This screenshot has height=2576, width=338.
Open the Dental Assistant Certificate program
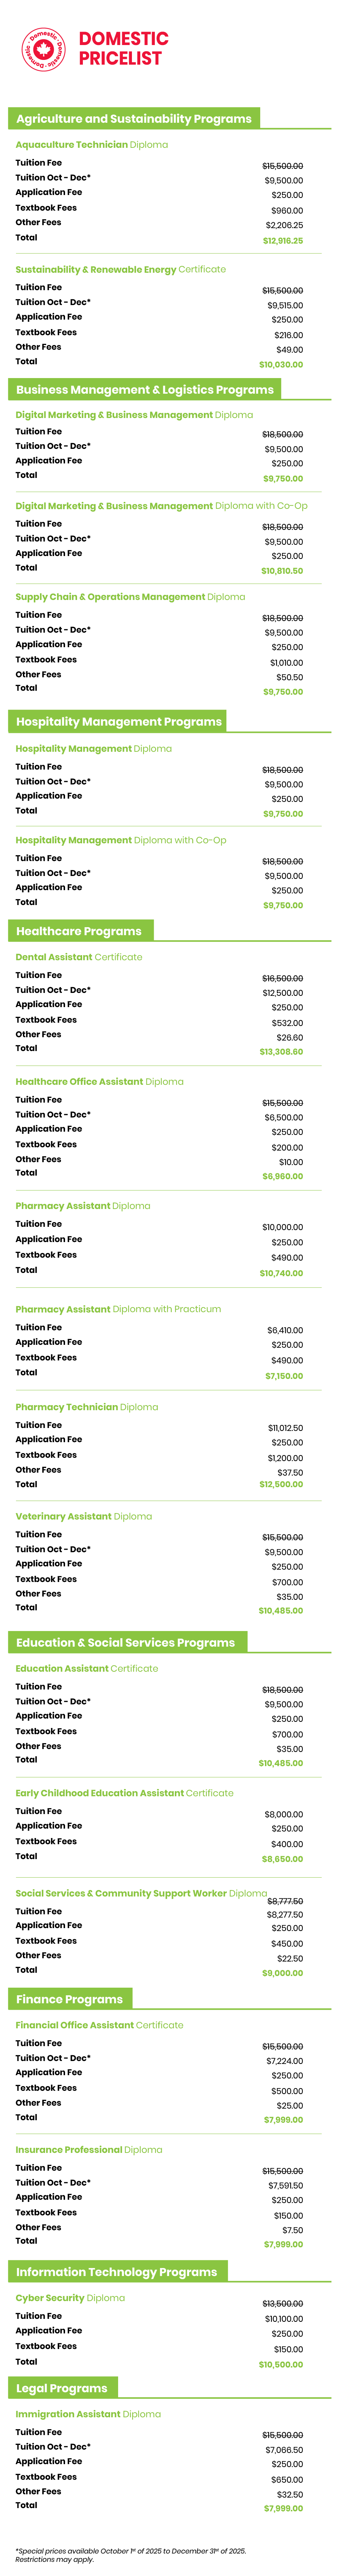tap(79, 957)
